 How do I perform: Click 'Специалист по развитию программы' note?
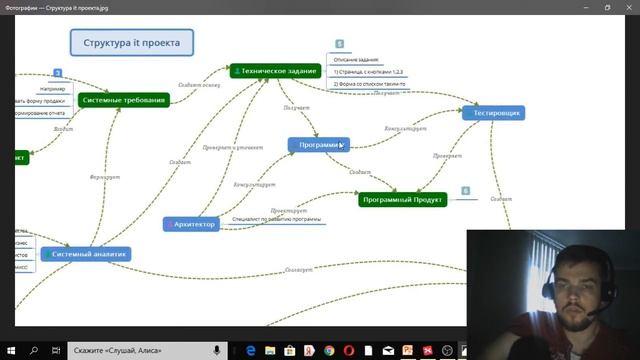point(276,219)
